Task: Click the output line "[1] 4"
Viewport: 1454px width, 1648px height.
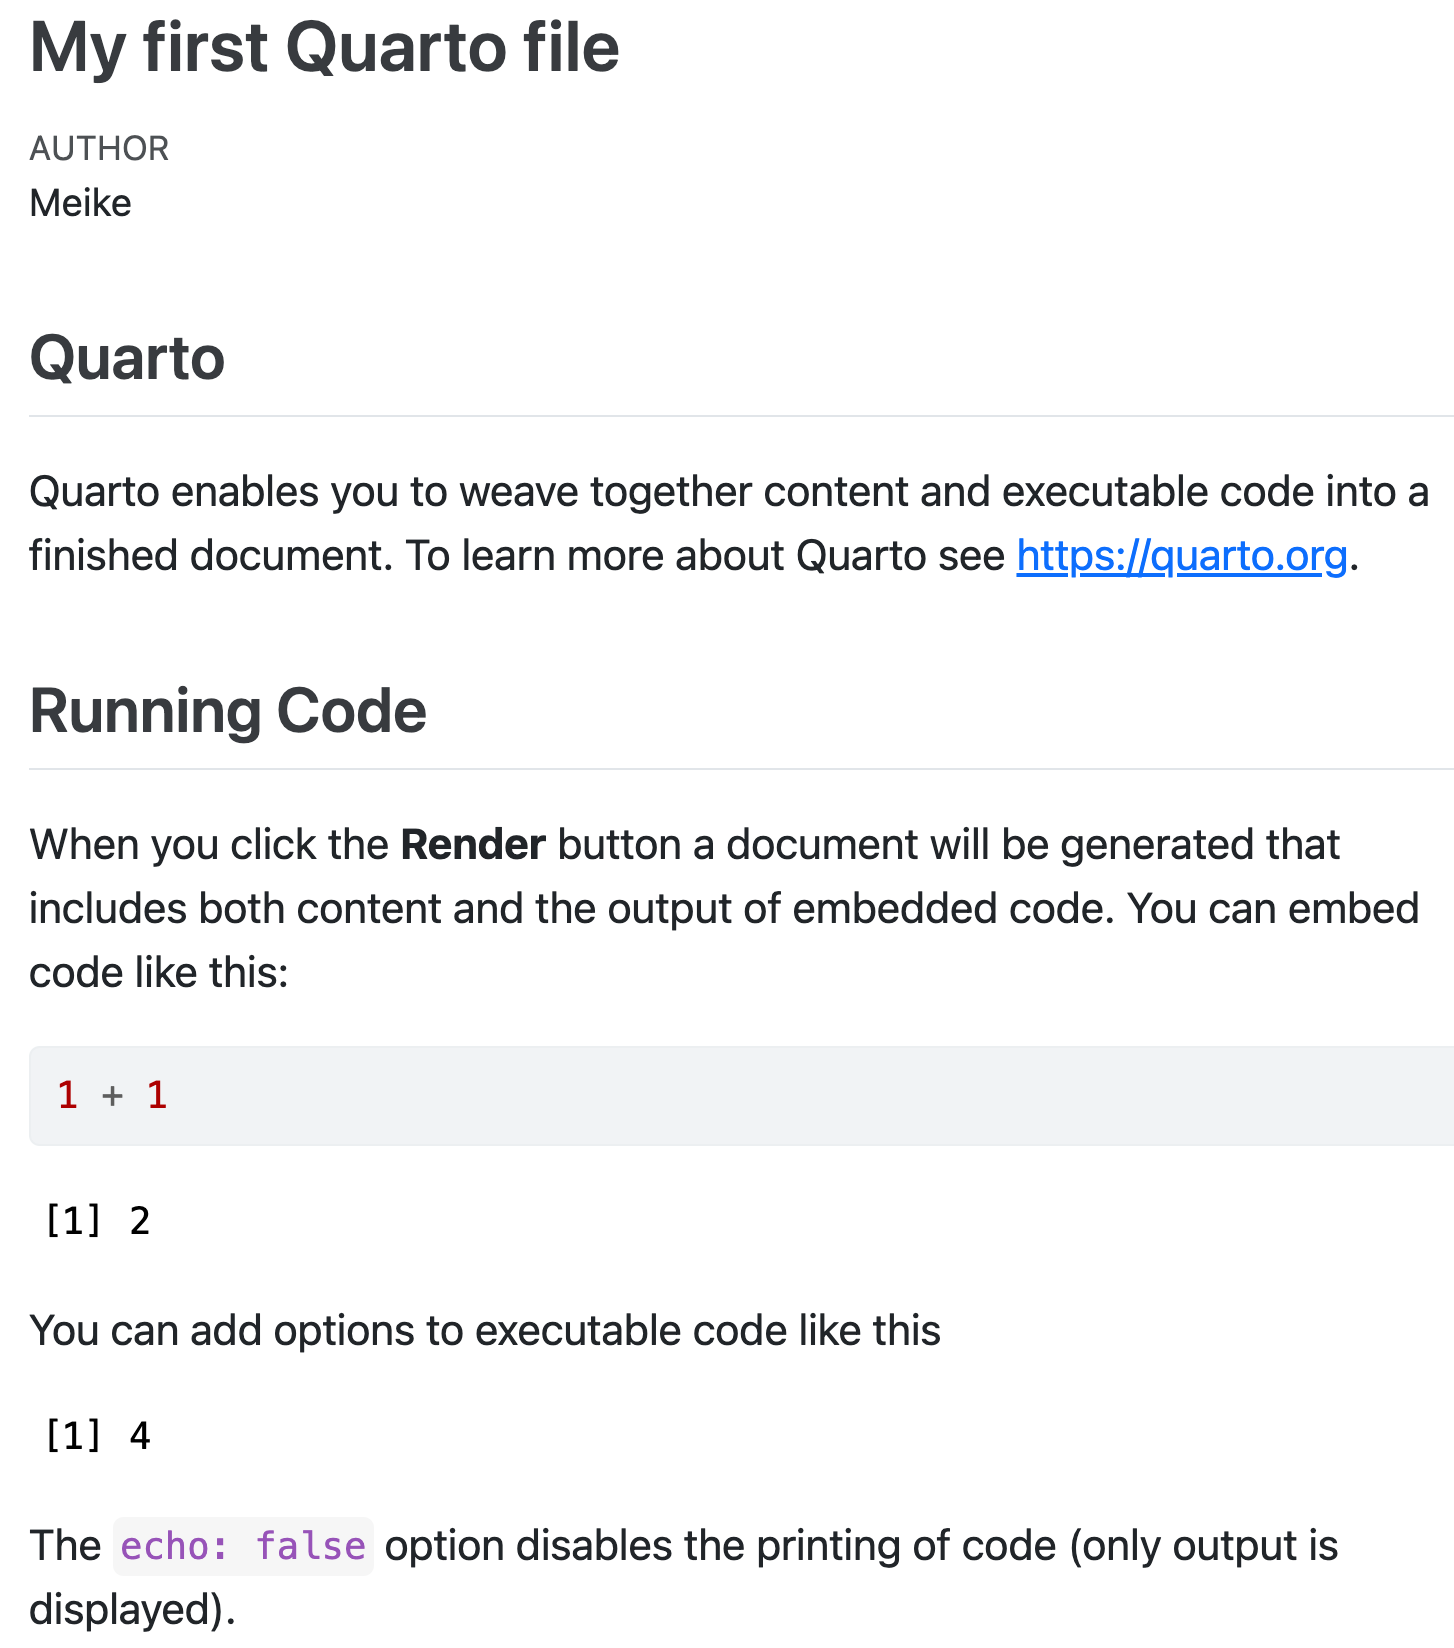Action: (97, 1436)
